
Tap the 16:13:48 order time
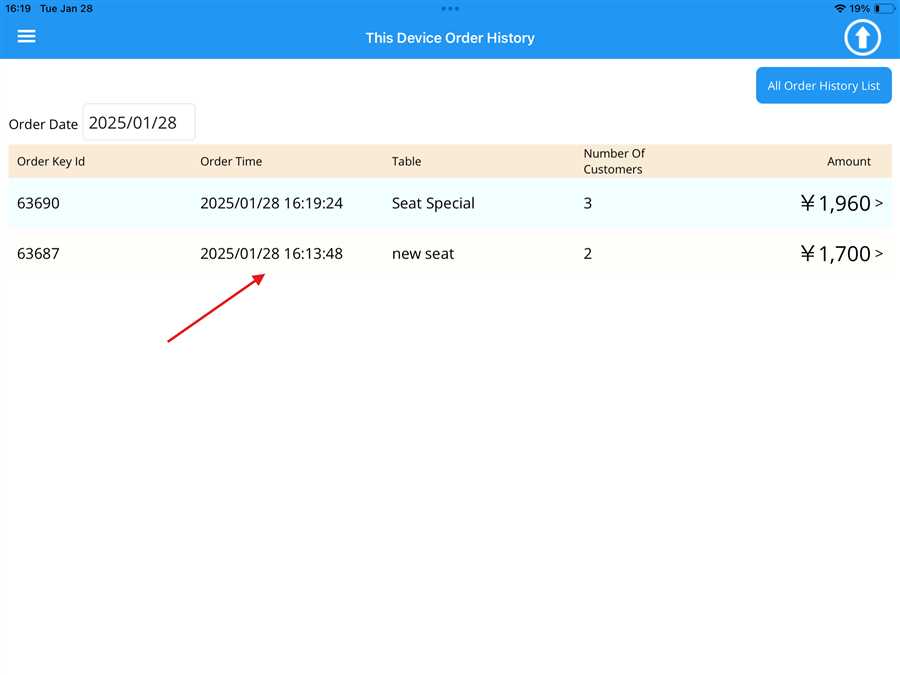tap(271, 254)
